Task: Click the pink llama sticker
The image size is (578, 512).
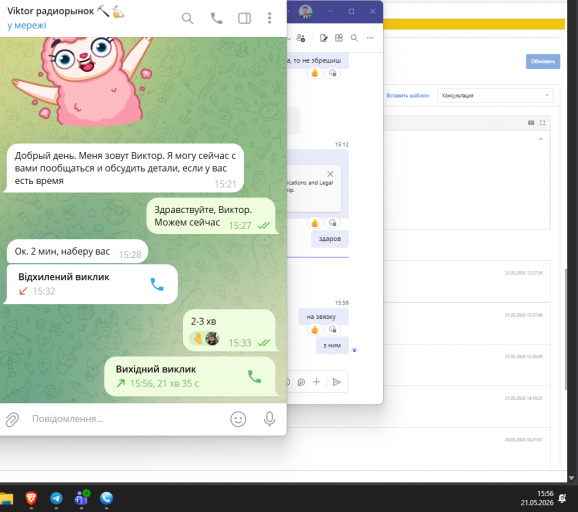Action: (84, 81)
